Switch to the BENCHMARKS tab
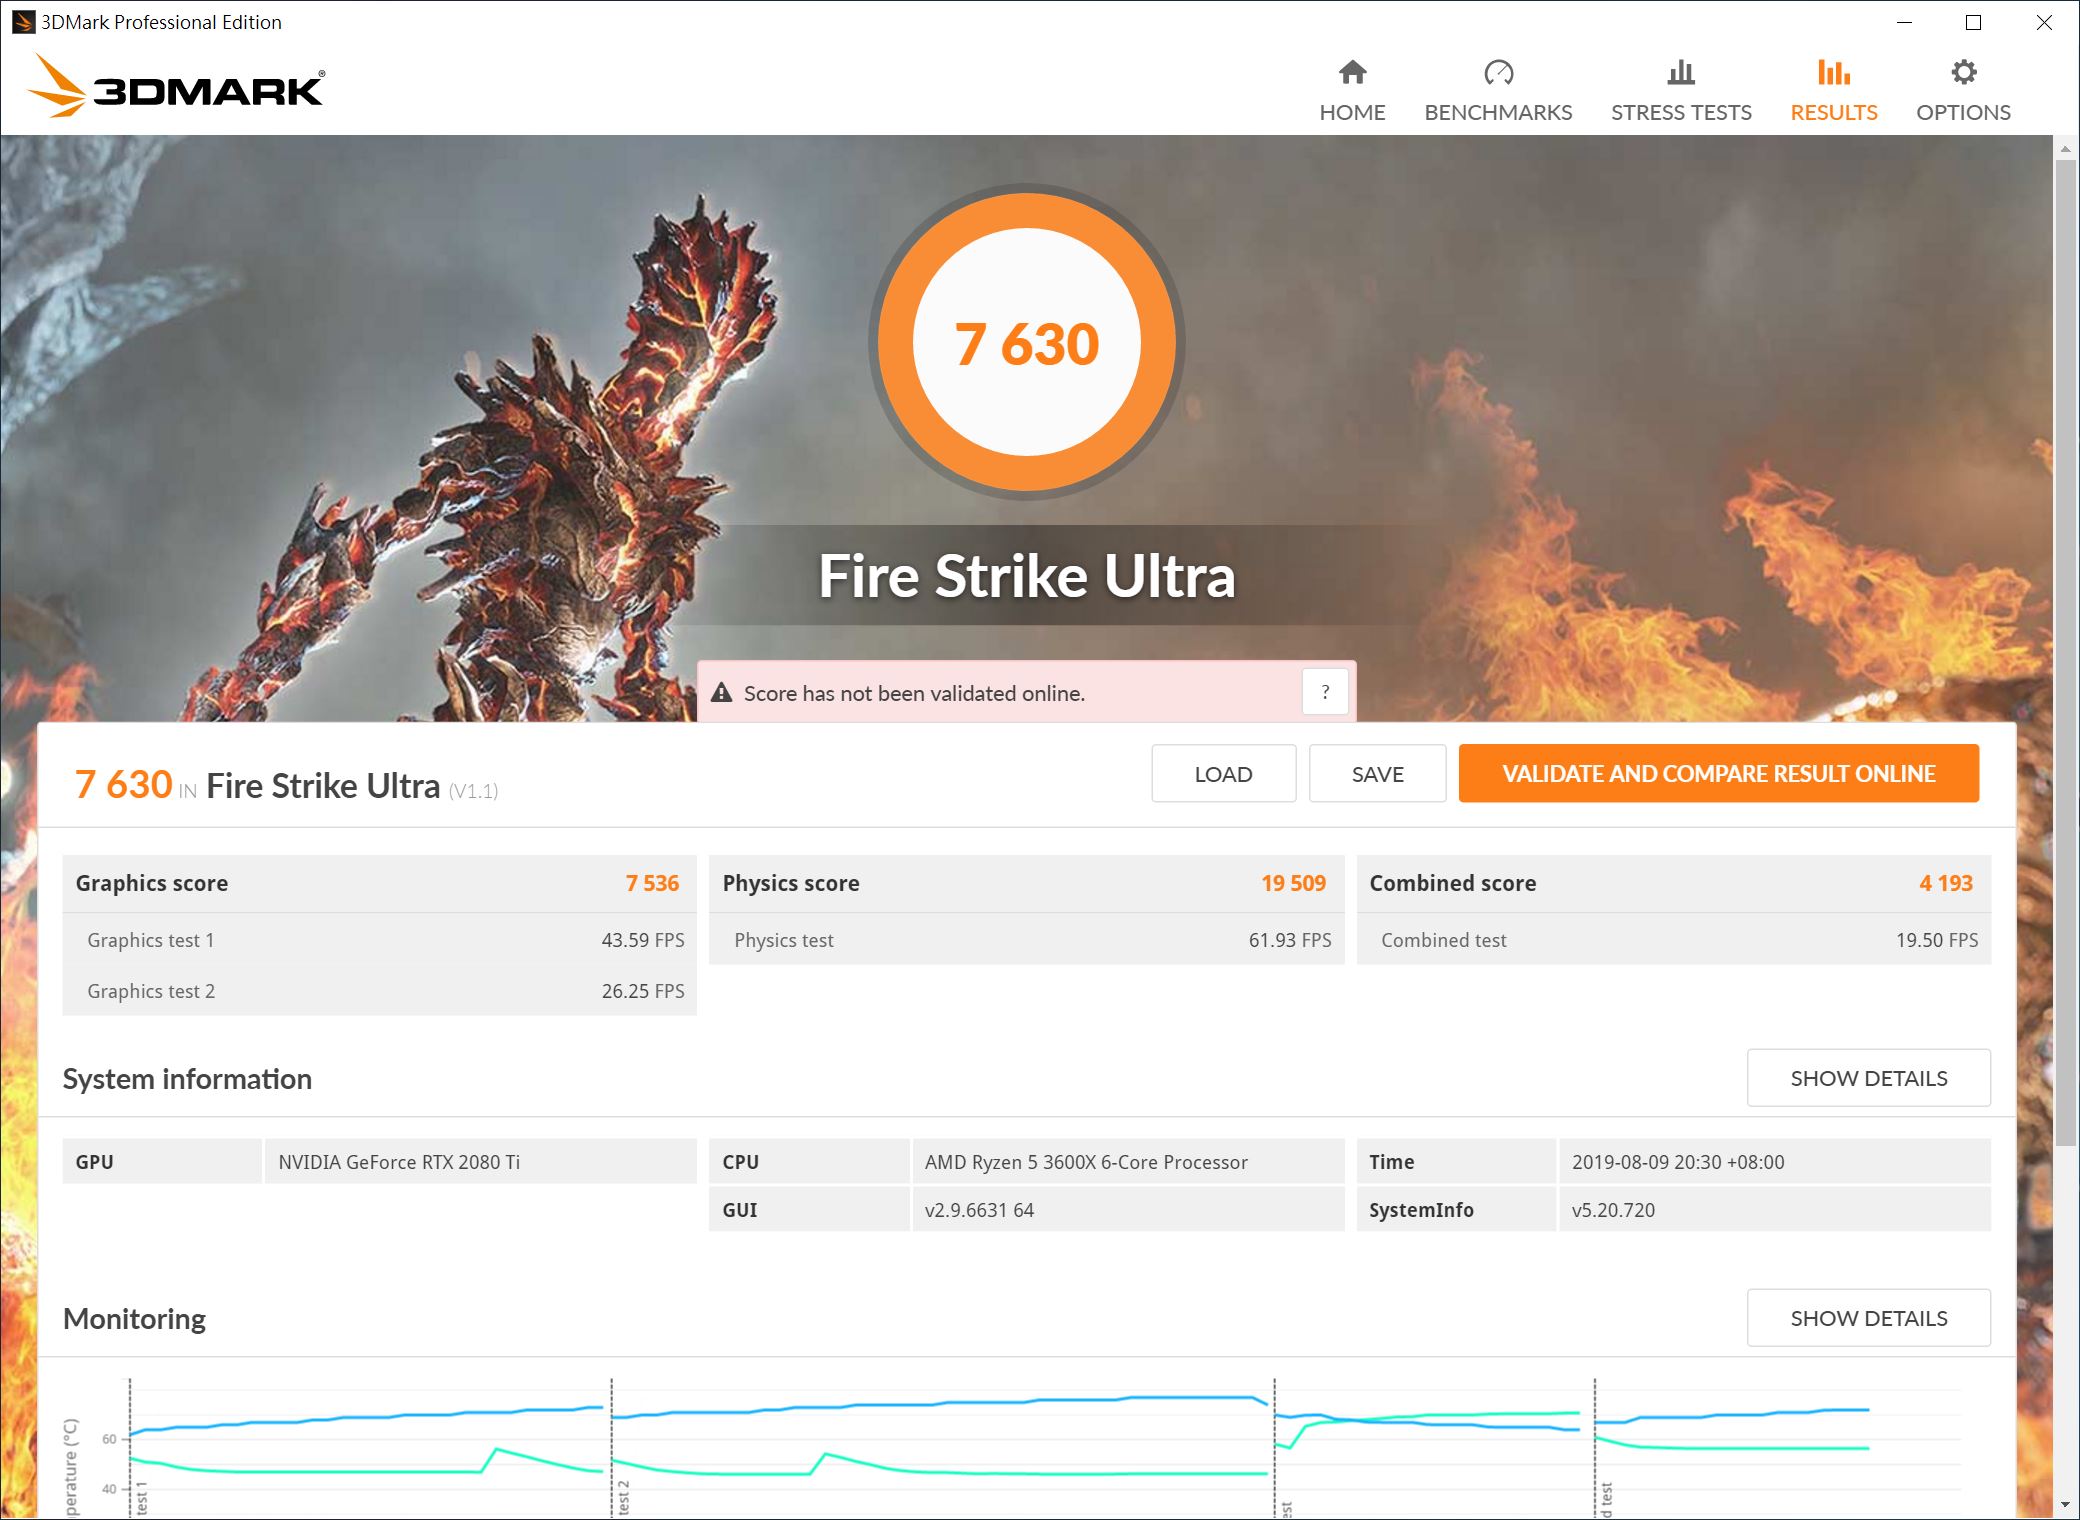The width and height of the screenshot is (2080, 1520). [1498, 112]
